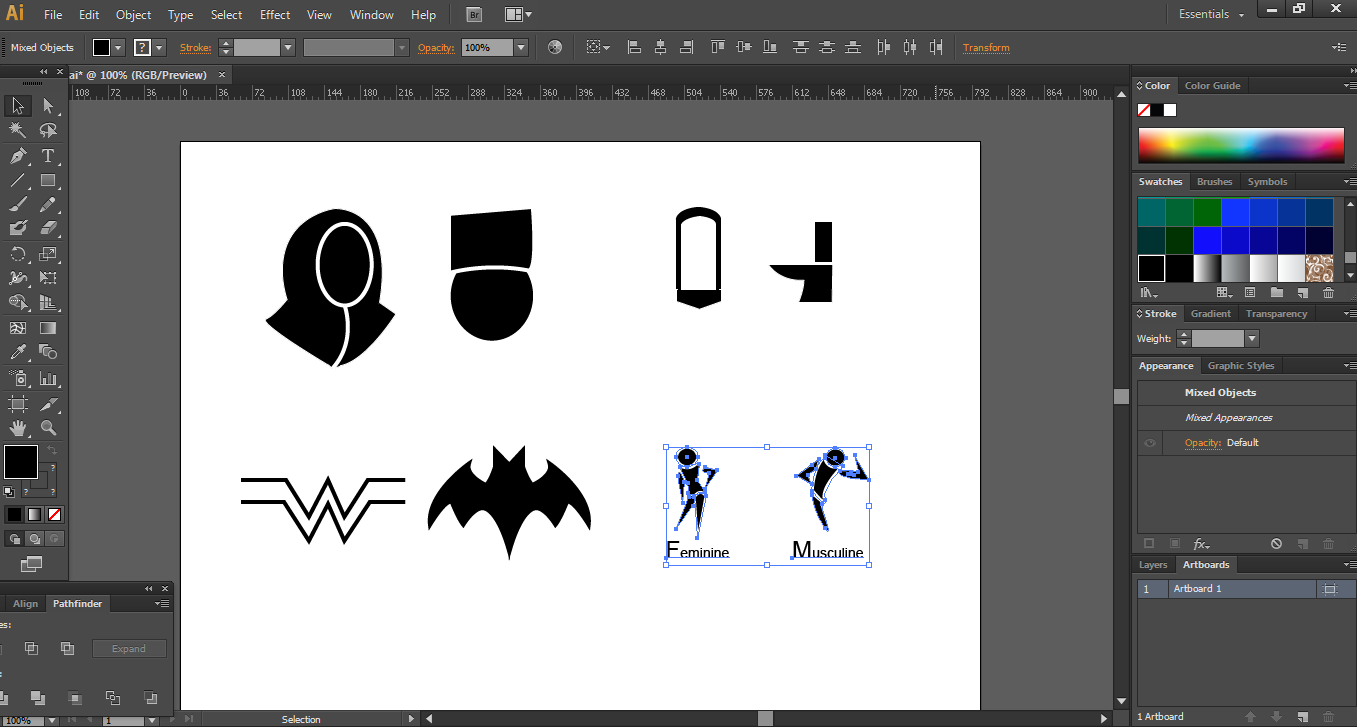Switch tools to Gradient fill mode
This screenshot has height=727, width=1357.
34,514
